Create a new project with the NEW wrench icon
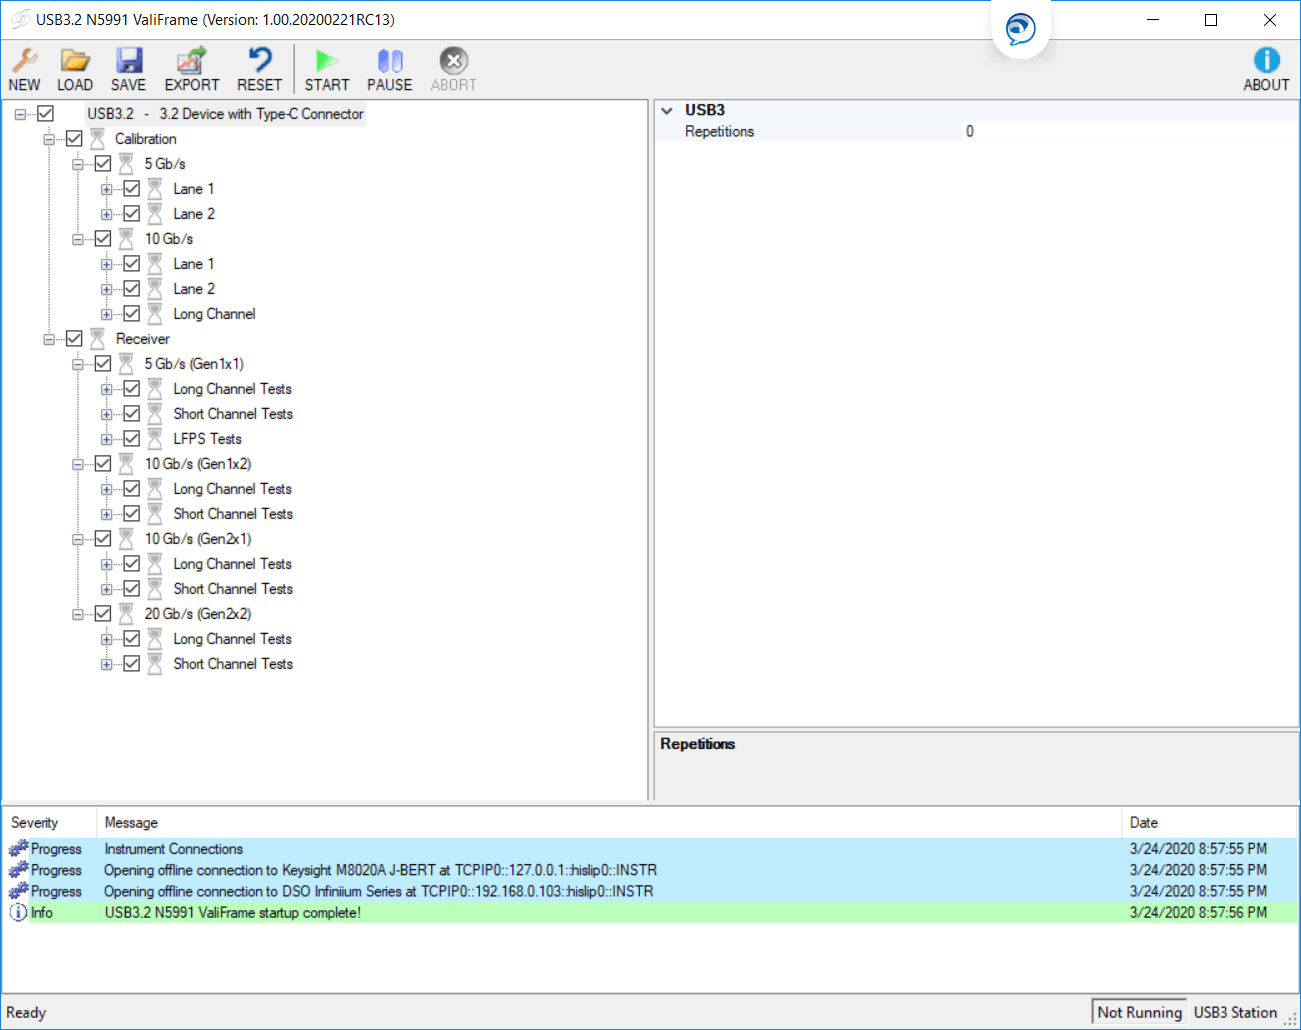Image resolution: width=1301 pixels, height=1030 pixels. click(24, 68)
